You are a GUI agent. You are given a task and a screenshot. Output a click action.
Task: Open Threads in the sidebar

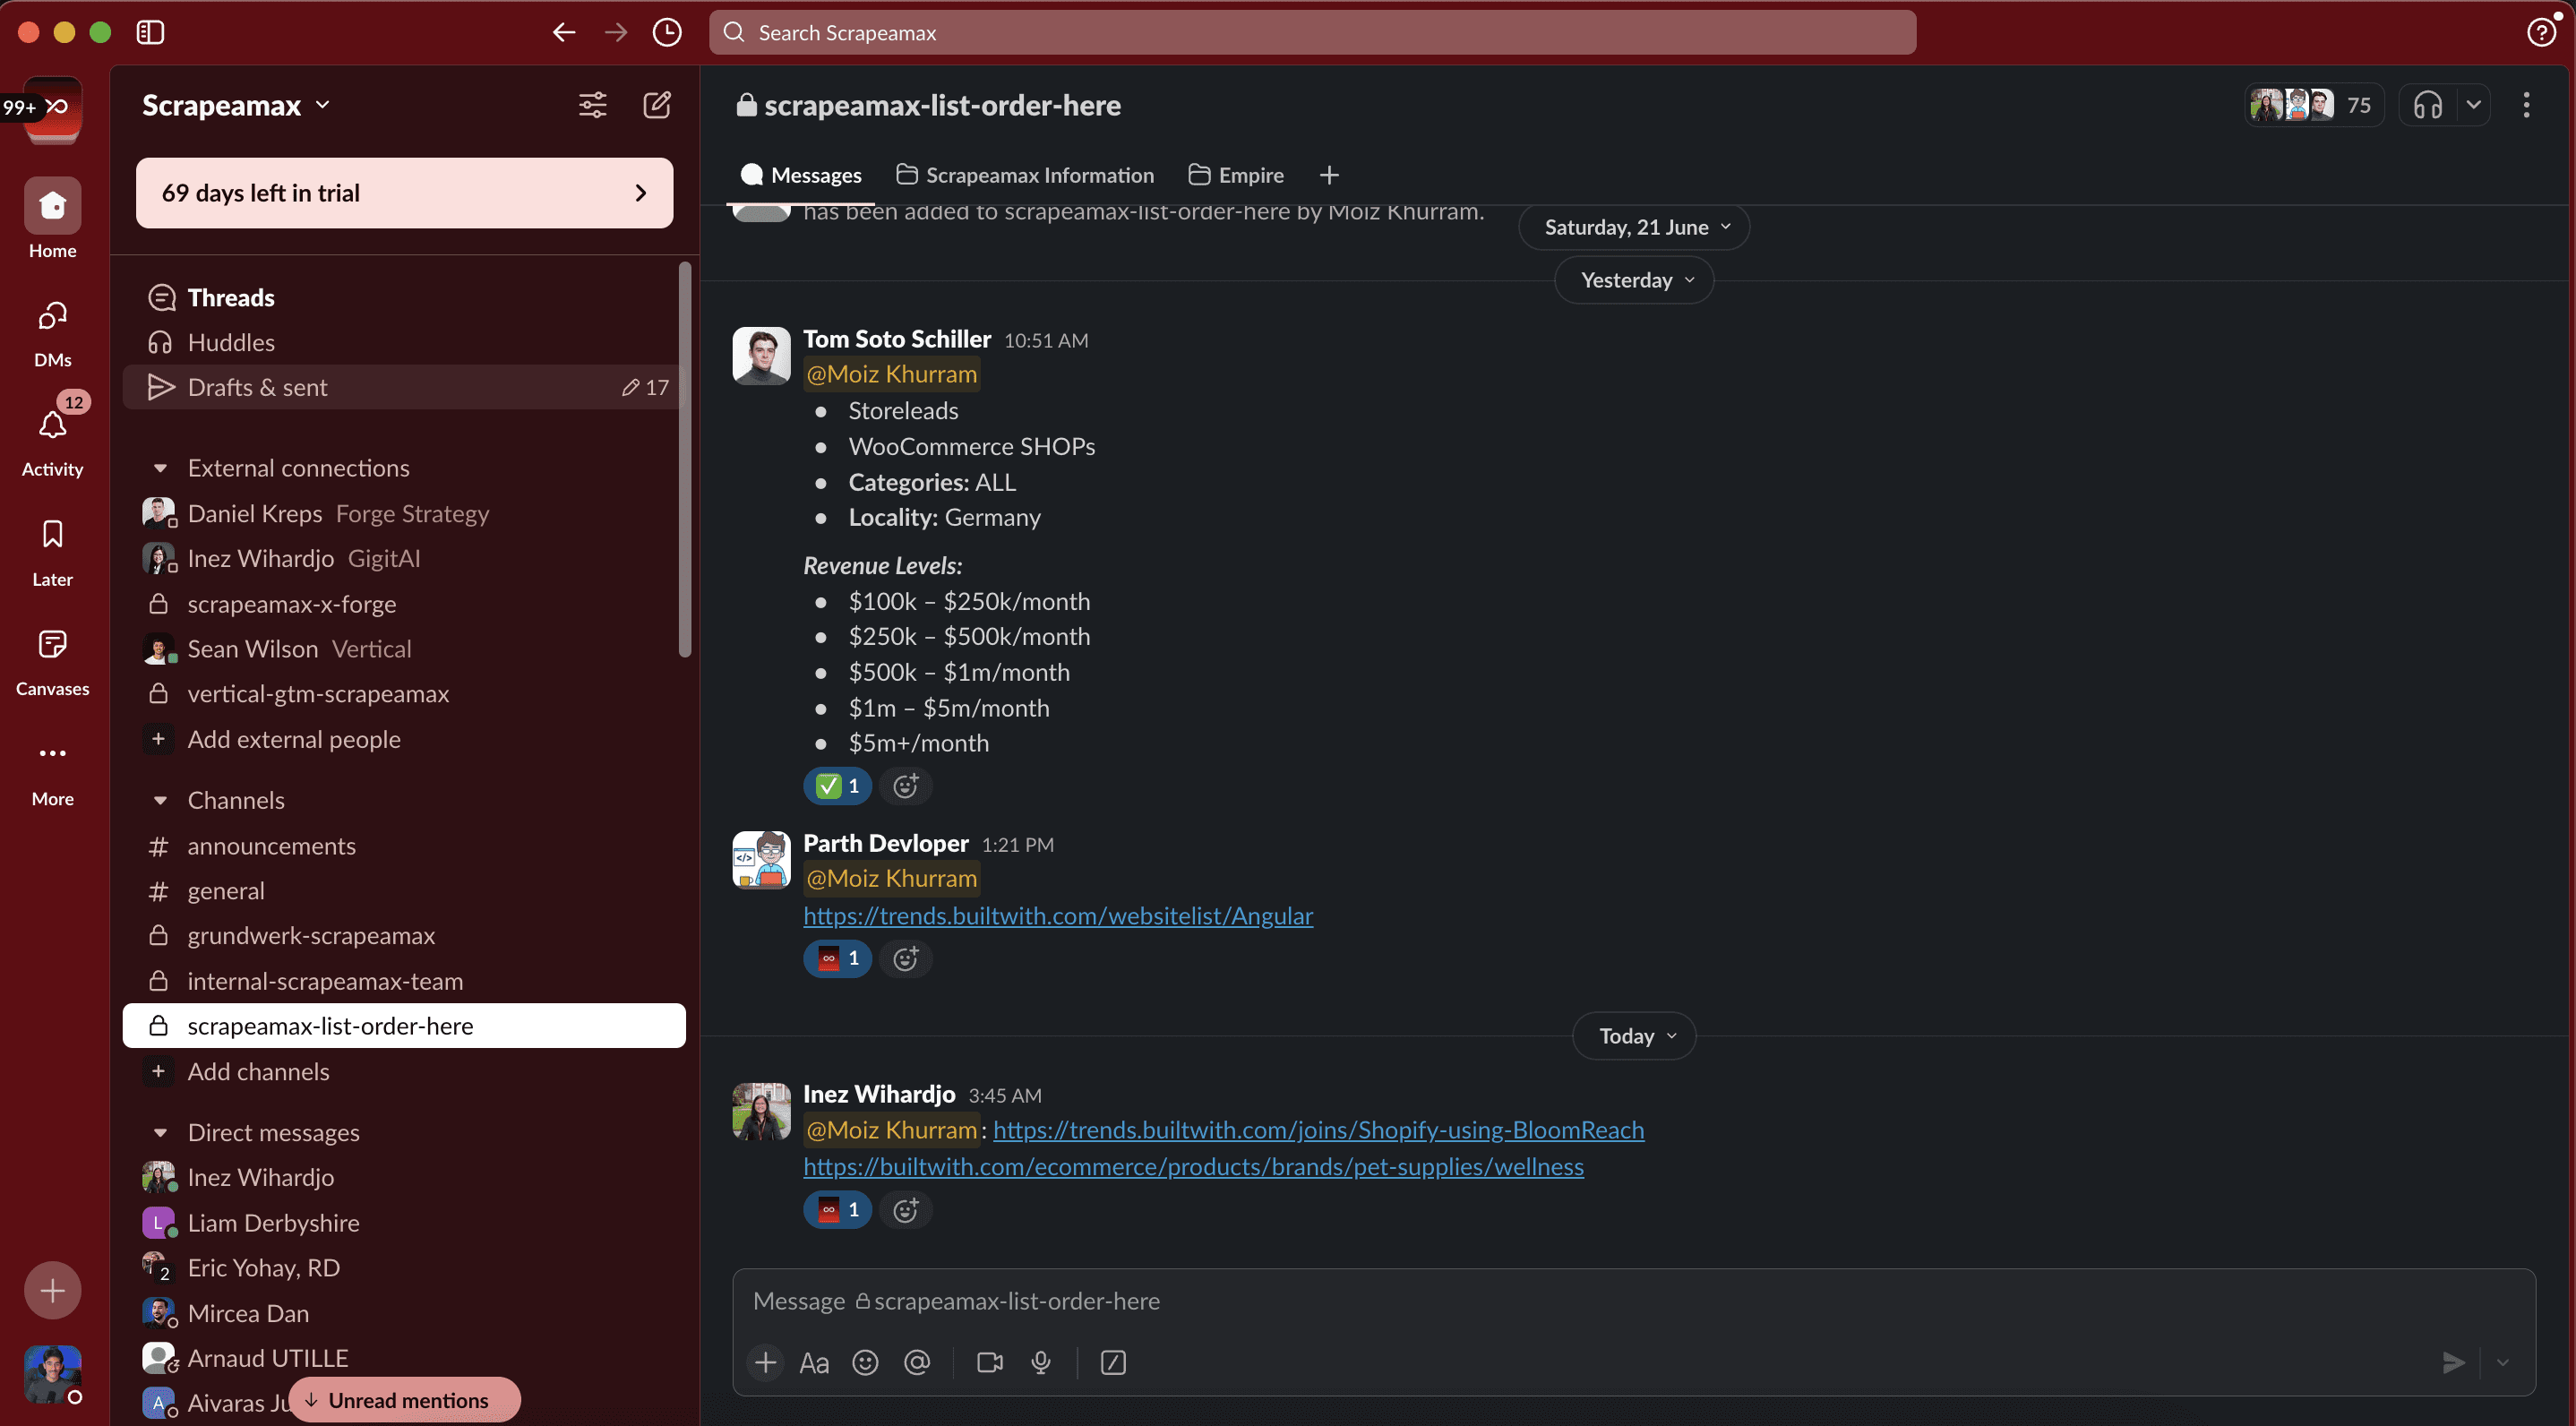[404, 297]
